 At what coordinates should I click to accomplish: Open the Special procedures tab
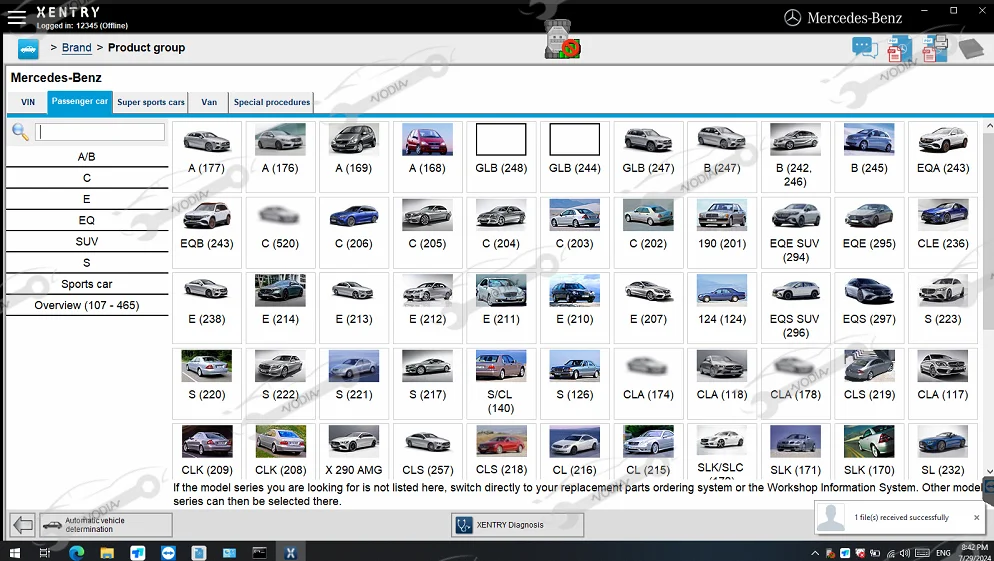(271, 102)
